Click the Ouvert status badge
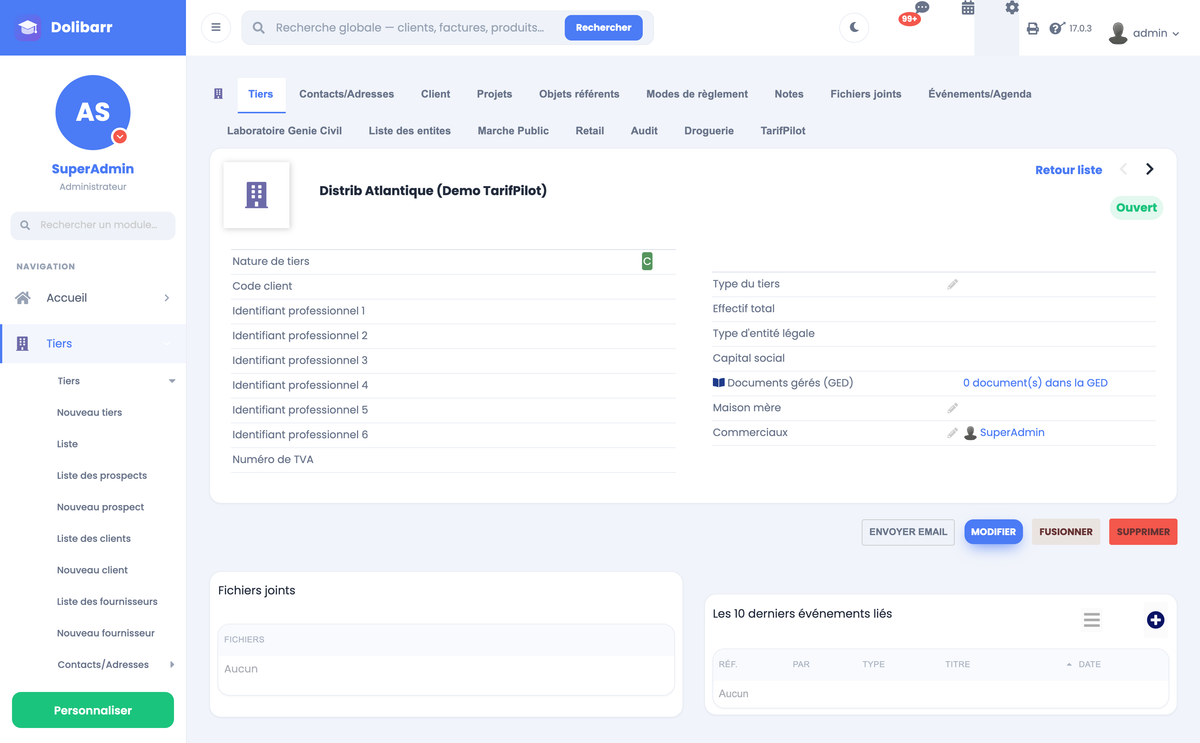Viewport: 1200px width, 743px height. (1136, 208)
